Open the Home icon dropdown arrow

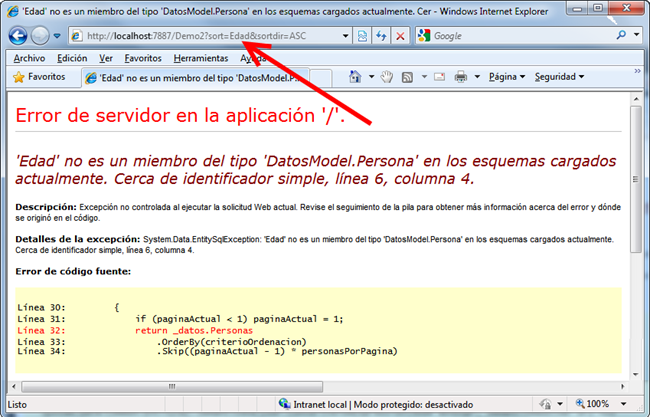[x=371, y=77]
